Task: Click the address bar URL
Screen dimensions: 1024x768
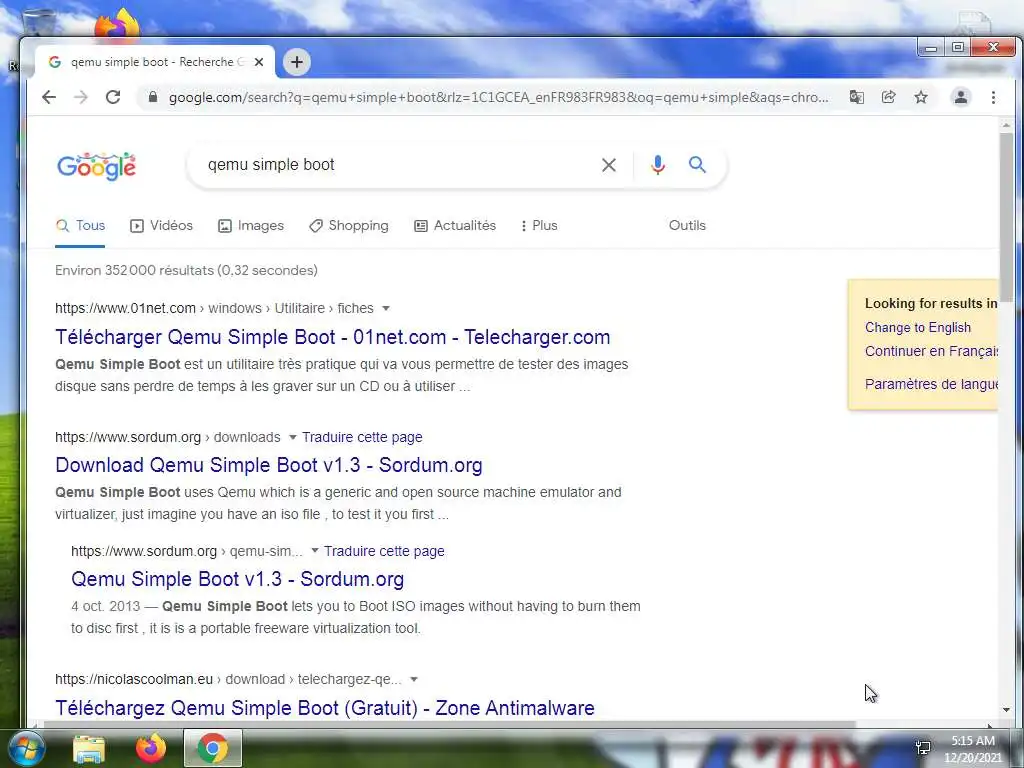Action: point(498,97)
